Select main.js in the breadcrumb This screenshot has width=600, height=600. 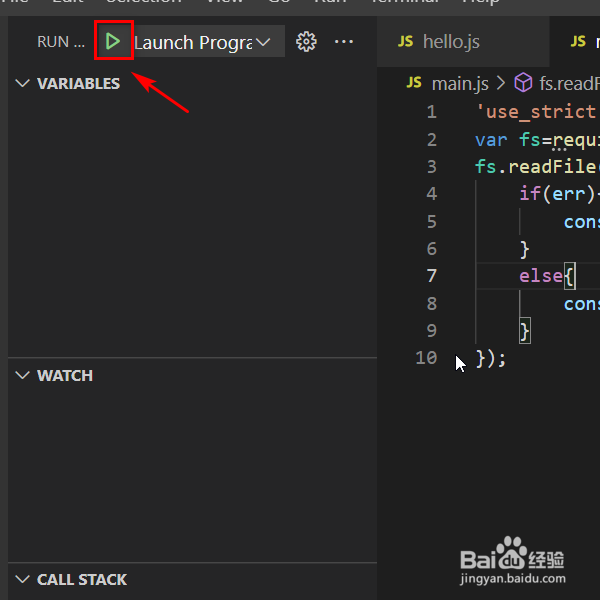(x=460, y=83)
